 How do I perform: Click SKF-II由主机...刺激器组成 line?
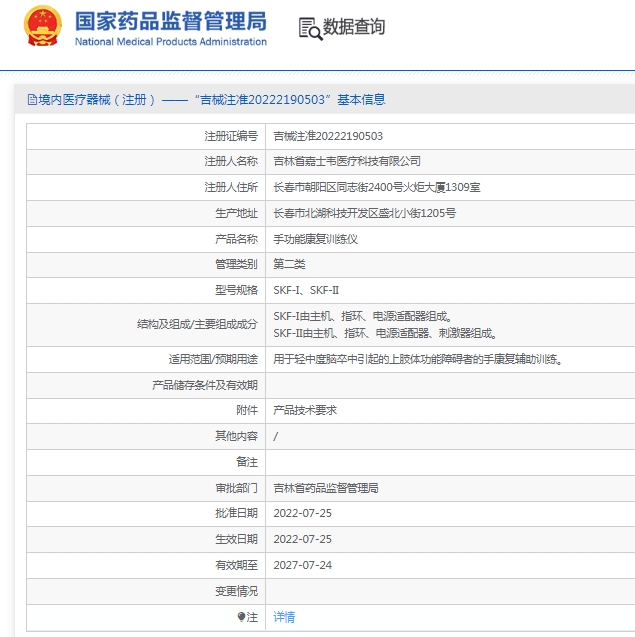click(385, 334)
